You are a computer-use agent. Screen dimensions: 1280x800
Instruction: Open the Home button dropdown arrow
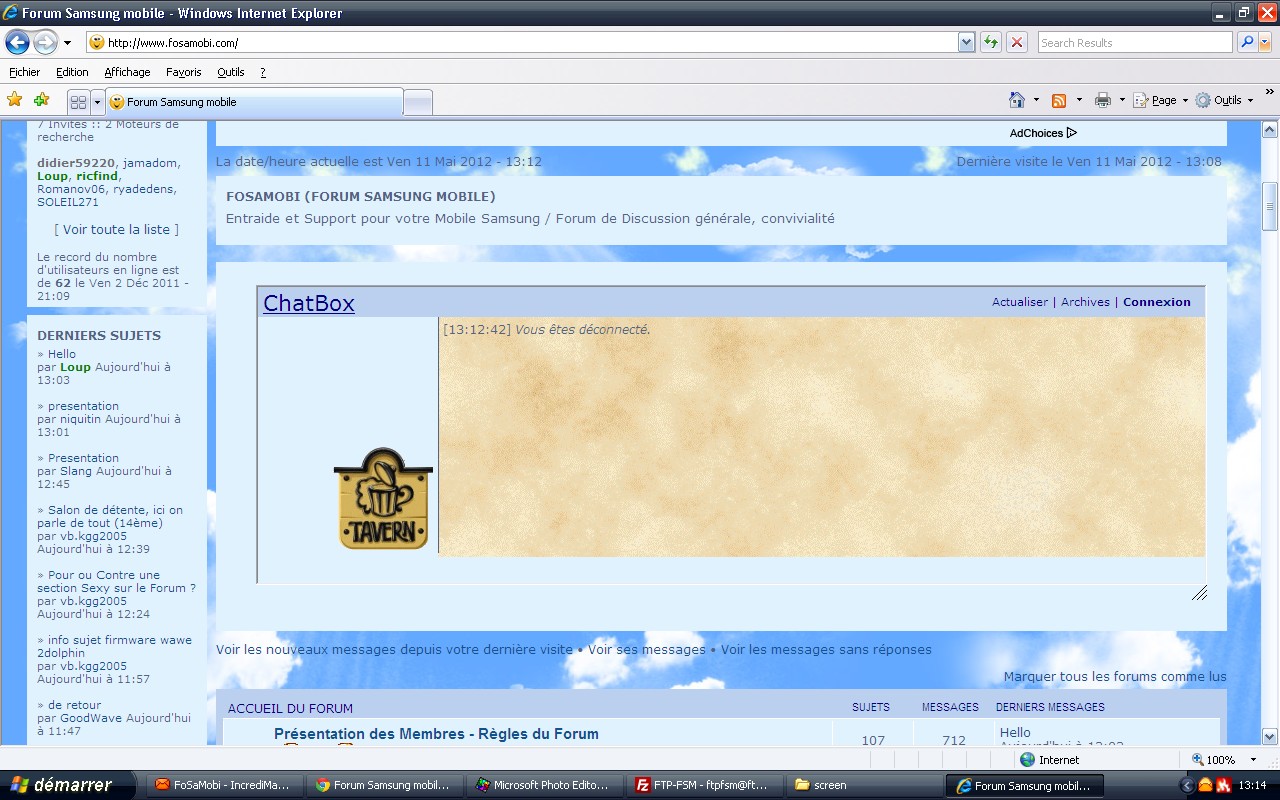(1036, 100)
